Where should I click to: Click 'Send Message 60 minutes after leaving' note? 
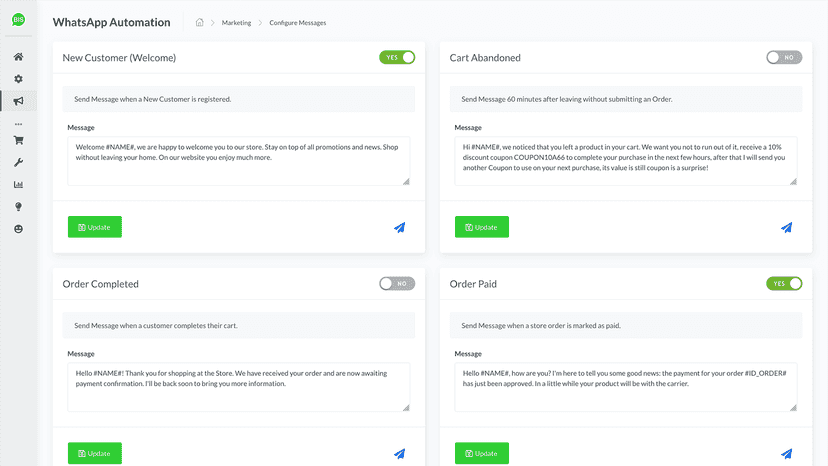[567, 99]
